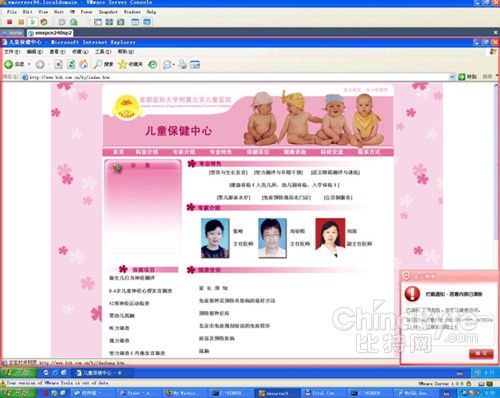Expand the IE address bar history dropdown

452,77
